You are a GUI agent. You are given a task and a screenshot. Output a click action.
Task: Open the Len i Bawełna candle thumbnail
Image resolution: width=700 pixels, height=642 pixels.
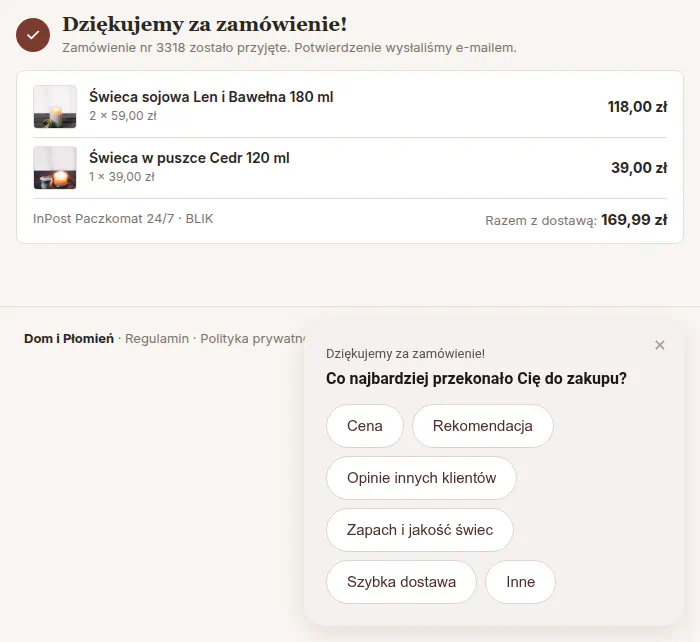[55, 107]
